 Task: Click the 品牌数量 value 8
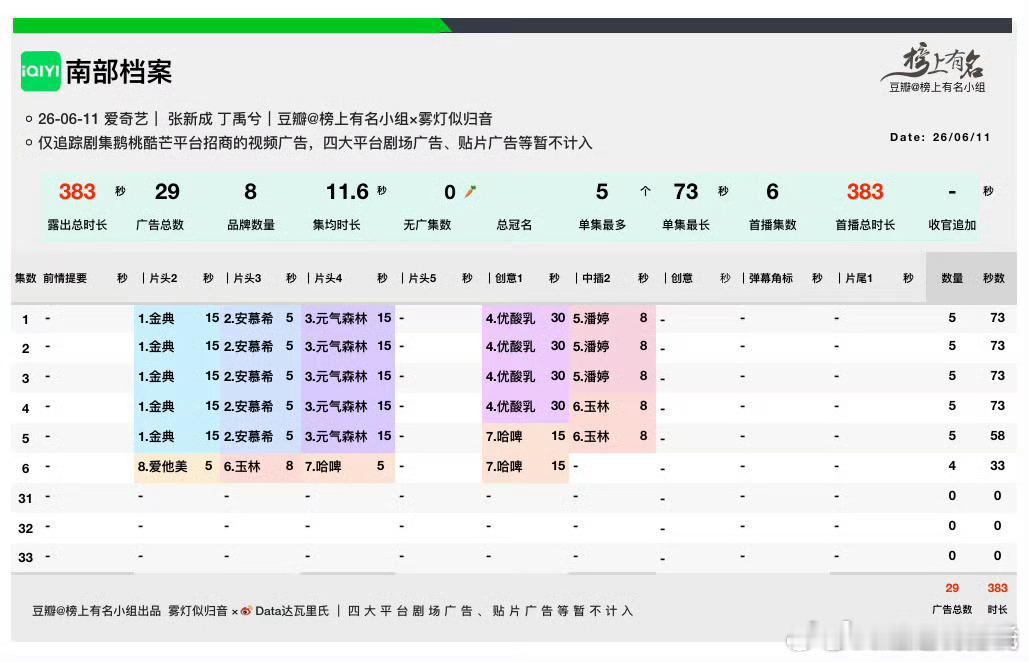coord(250,192)
